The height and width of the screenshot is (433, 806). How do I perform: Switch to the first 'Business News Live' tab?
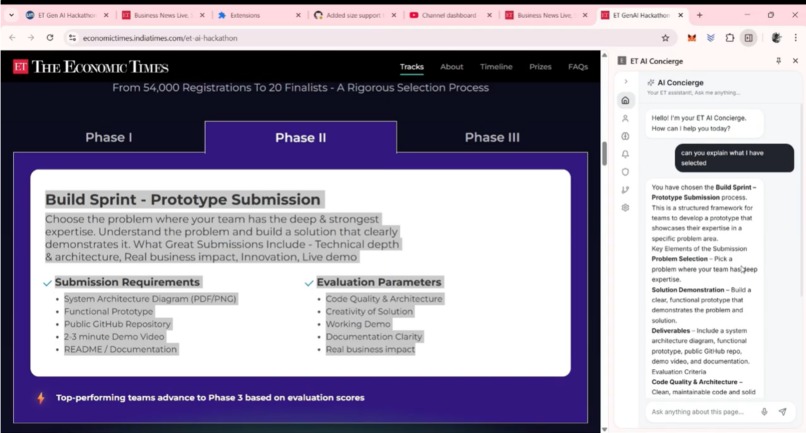pyautogui.click(x=163, y=15)
